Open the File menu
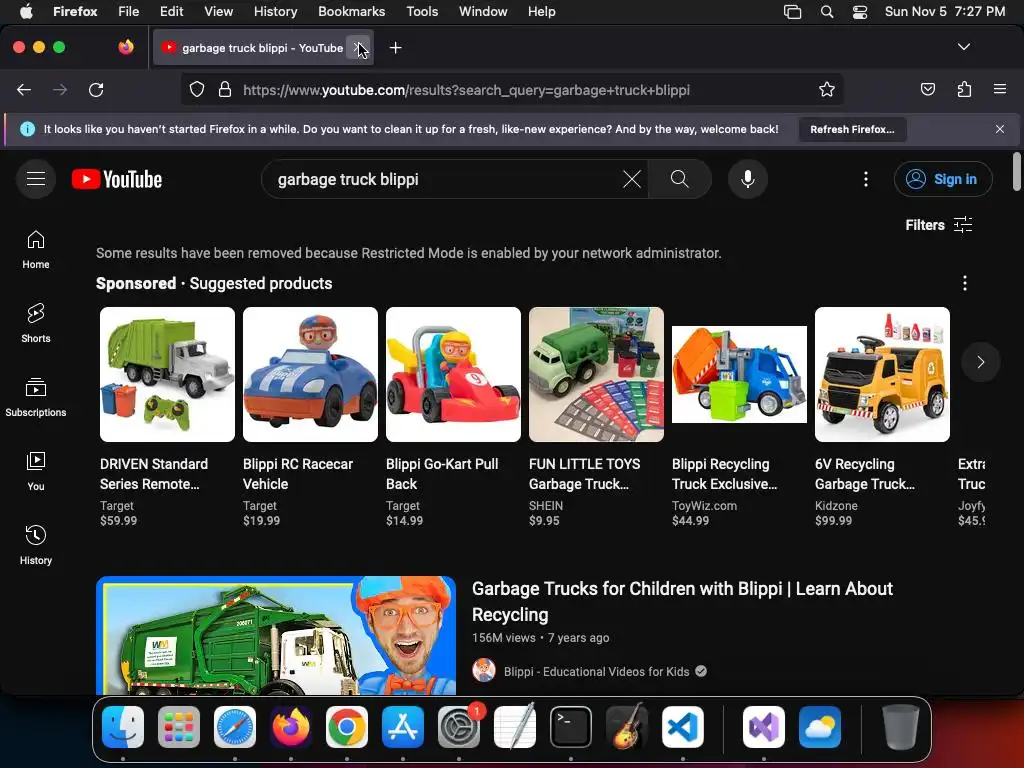This screenshot has width=1024, height=768. [129, 11]
